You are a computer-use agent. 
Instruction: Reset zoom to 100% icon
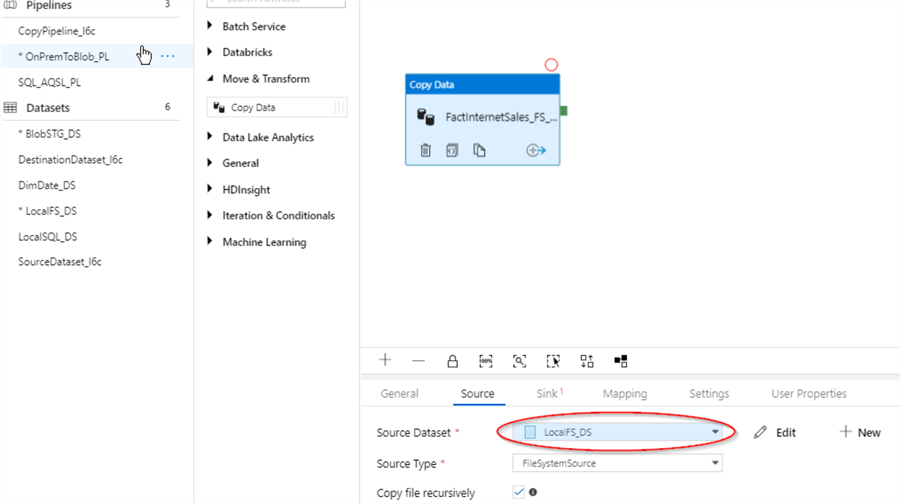click(x=486, y=361)
